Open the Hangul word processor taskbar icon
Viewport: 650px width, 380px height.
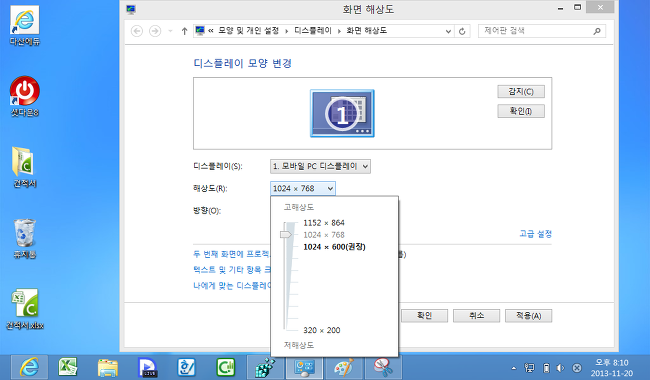tap(187, 367)
